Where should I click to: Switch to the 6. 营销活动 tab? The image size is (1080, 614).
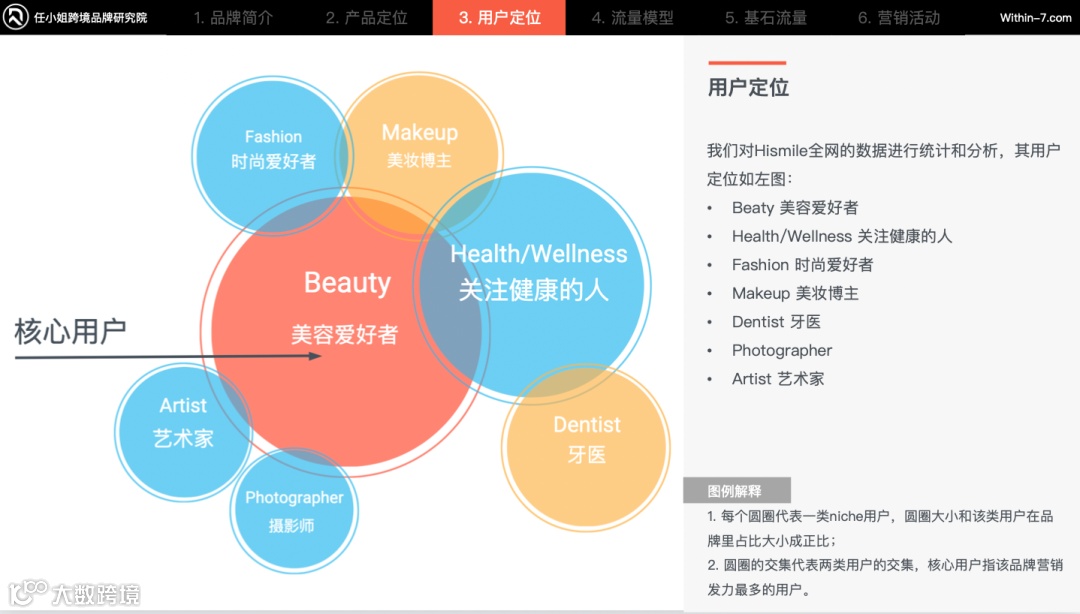[897, 17]
